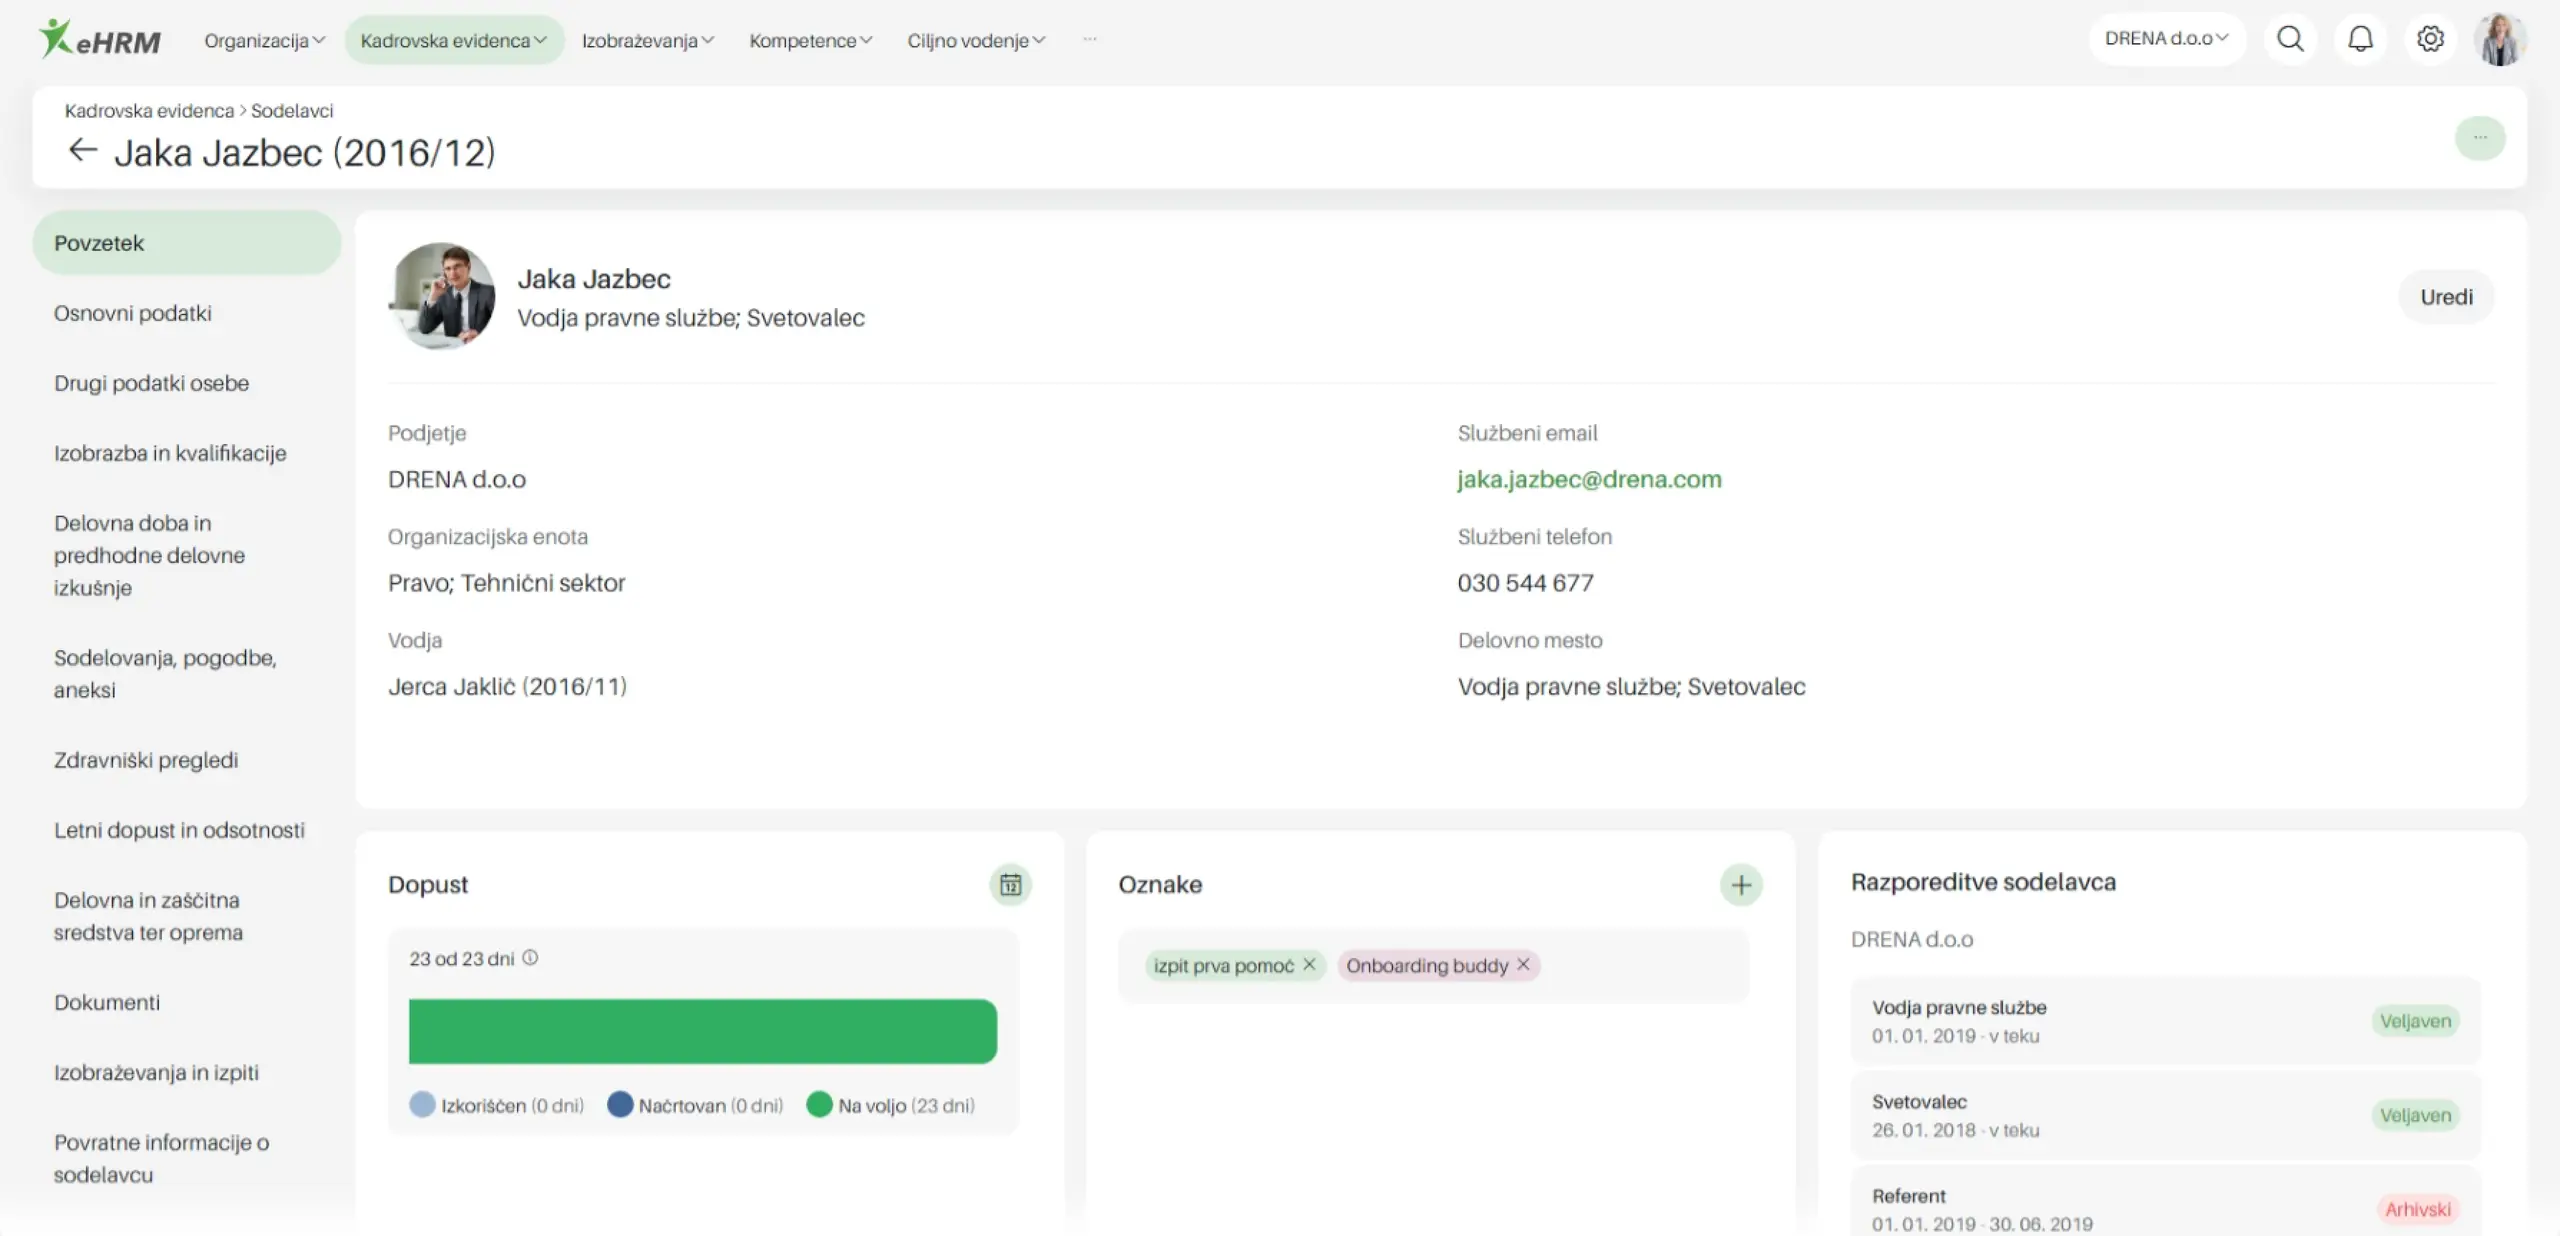Screen dimensions: 2560x1236
Task: Expand the Izobraževanja dropdown
Action: 647,40
